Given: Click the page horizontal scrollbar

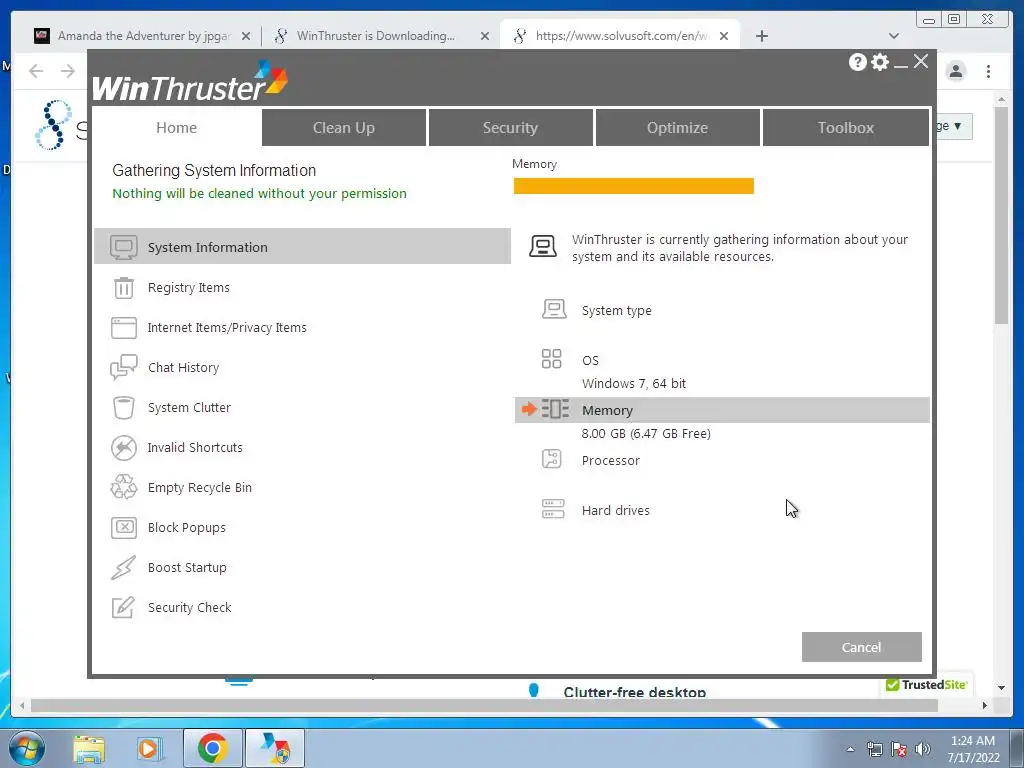Looking at the screenshot, I should [x=484, y=705].
